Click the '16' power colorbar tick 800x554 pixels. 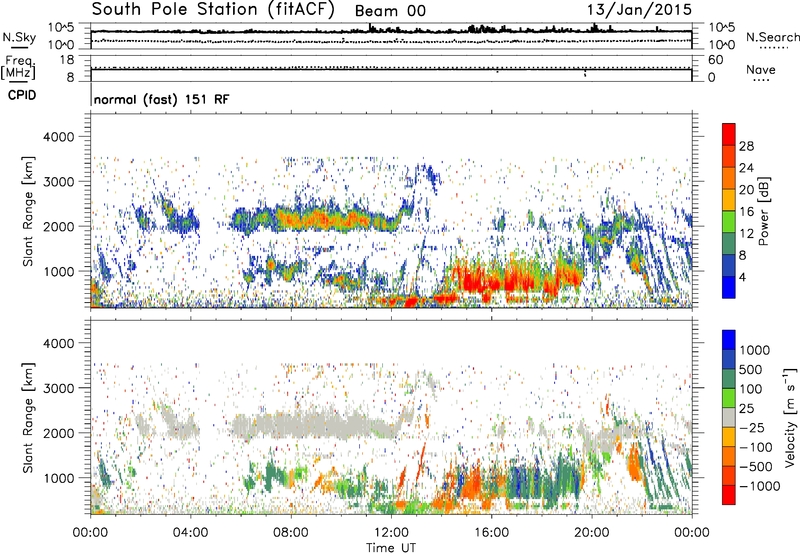point(746,212)
